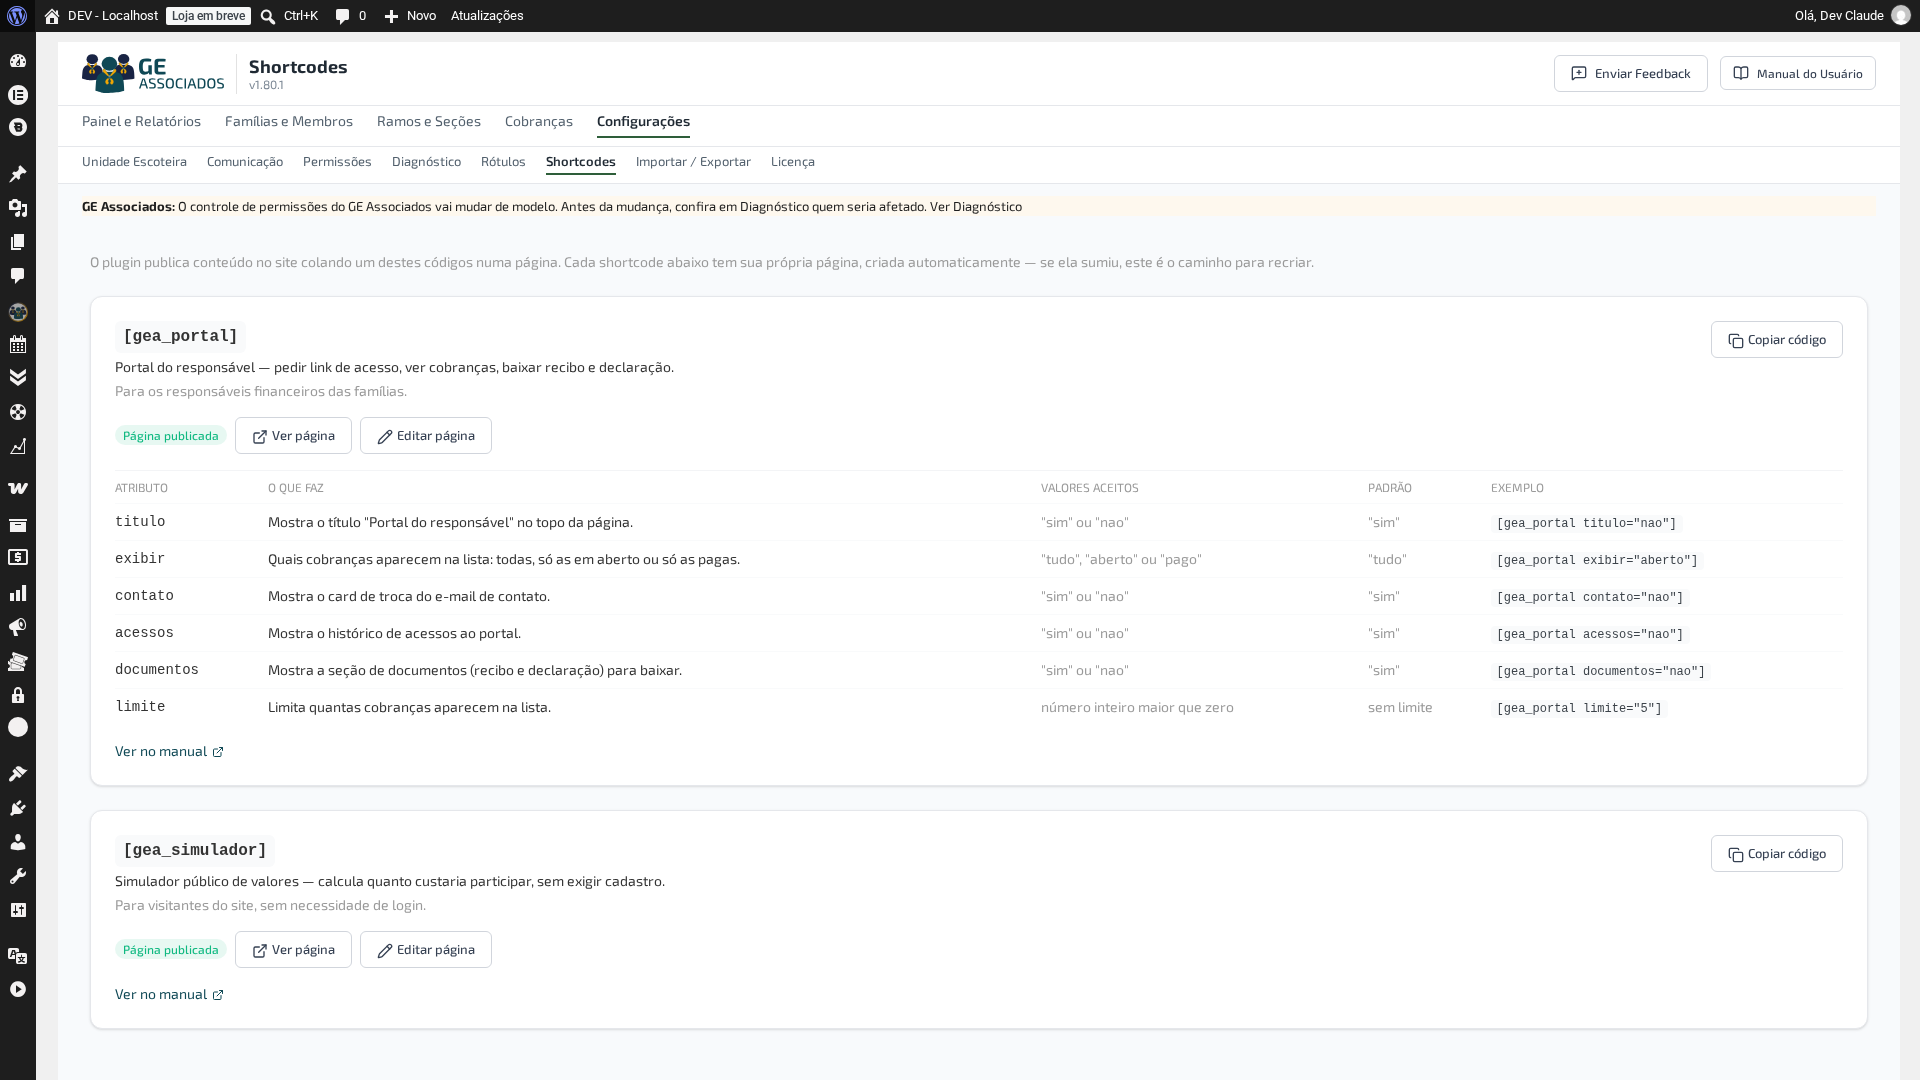Open the Manual do Usuário button

click(x=1798, y=73)
